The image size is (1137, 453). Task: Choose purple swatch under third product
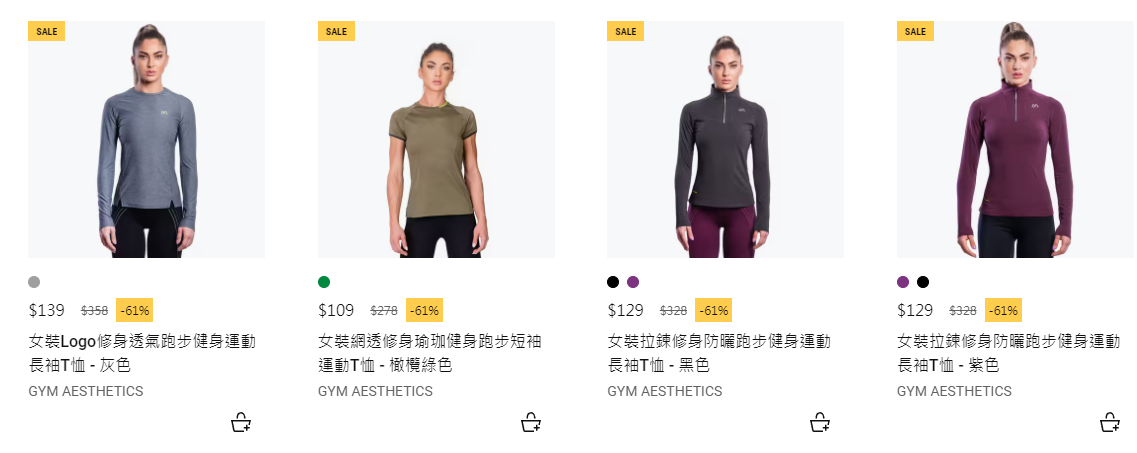point(633,282)
